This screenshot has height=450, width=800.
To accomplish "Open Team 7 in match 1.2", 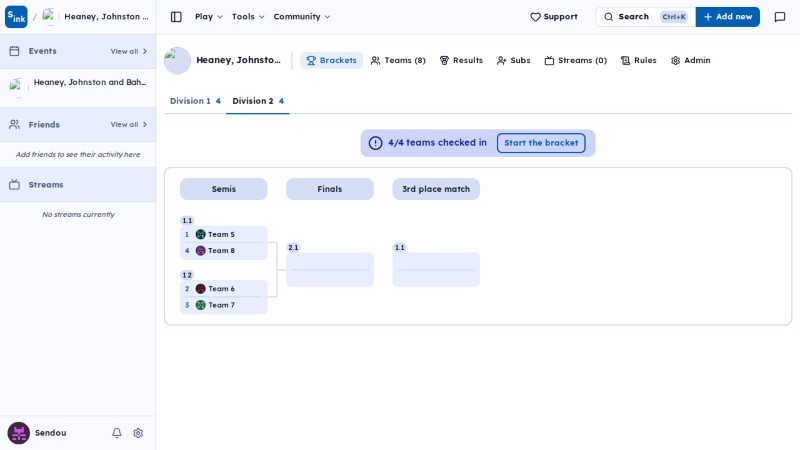I will click(223, 305).
